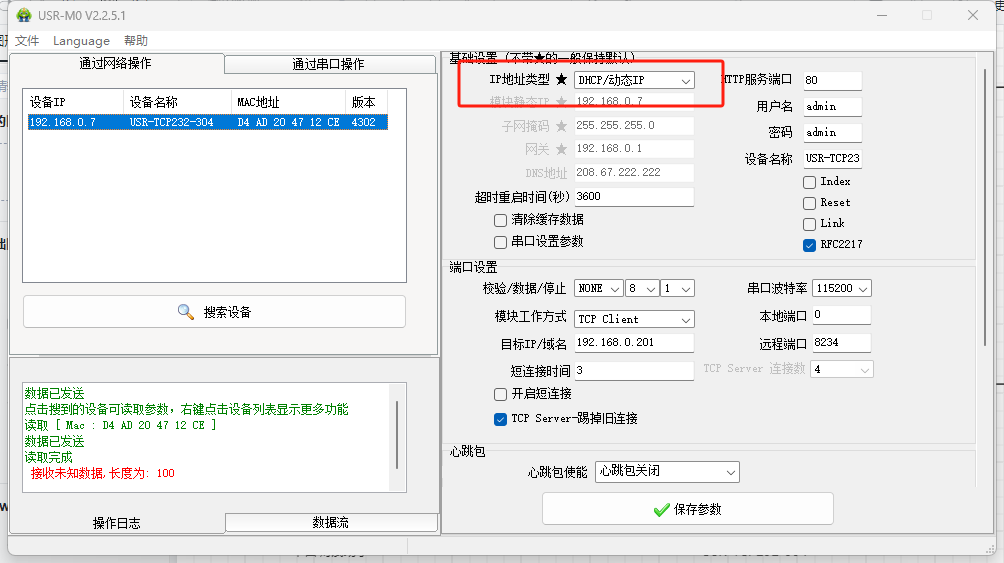Click device name USR-TCP232-304 cell
Viewport: 1004px width, 563px height.
[x=171, y=122]
